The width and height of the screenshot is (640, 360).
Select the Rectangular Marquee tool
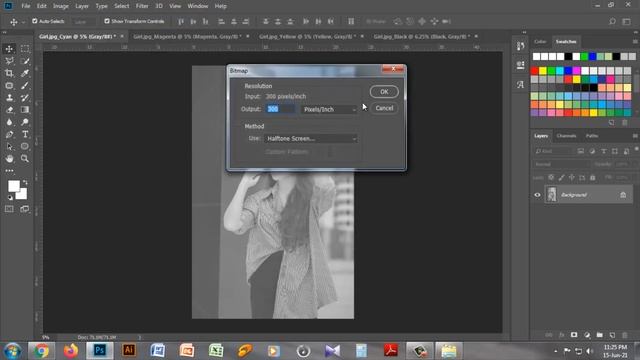tap(24, 49)
